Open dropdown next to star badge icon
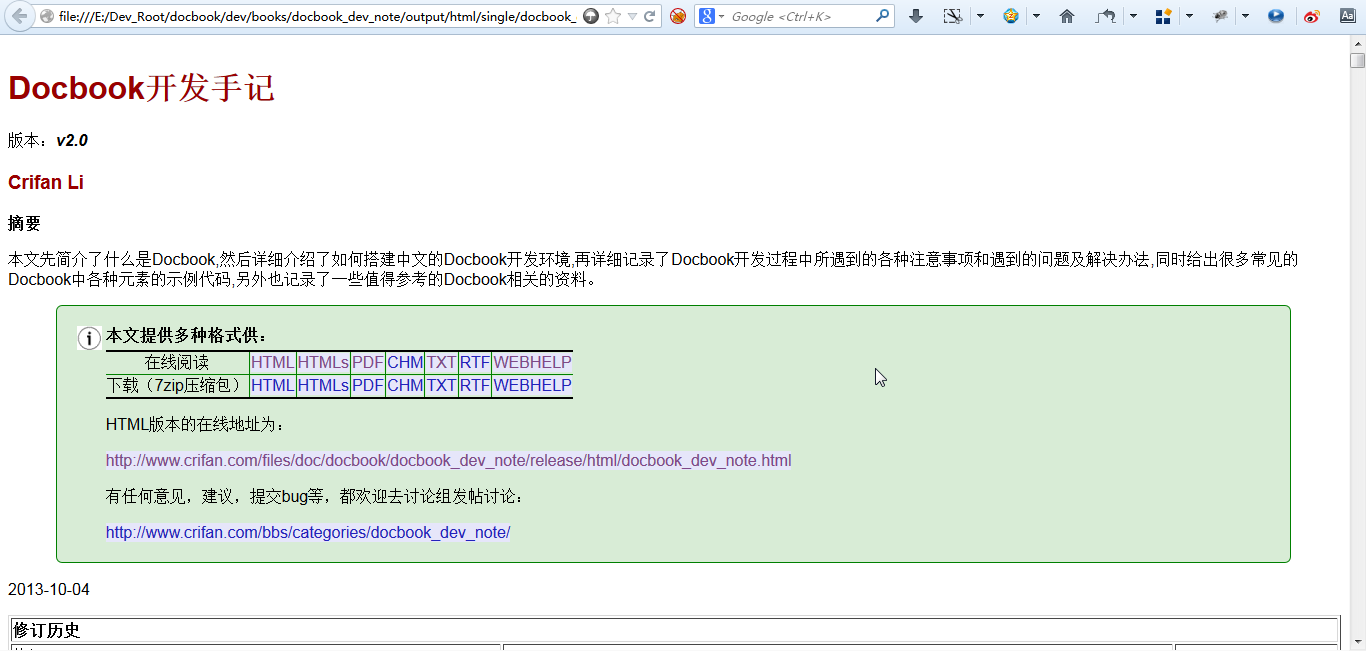Image resolution: width=1366 pixels, height=651 pixels. (x=1036, y=16)
